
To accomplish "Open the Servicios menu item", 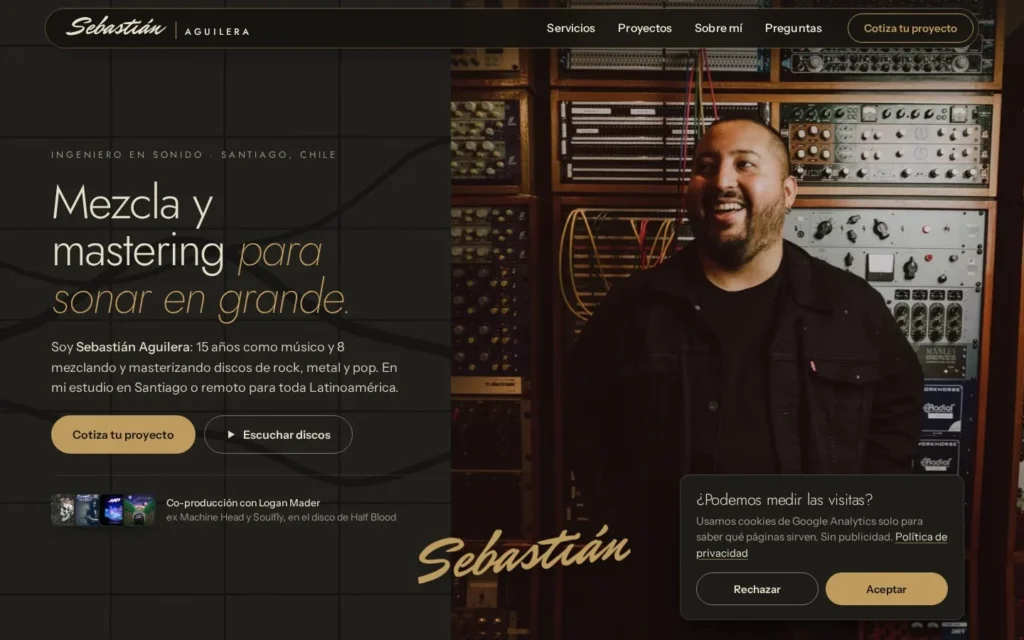I will pos(571,28).
